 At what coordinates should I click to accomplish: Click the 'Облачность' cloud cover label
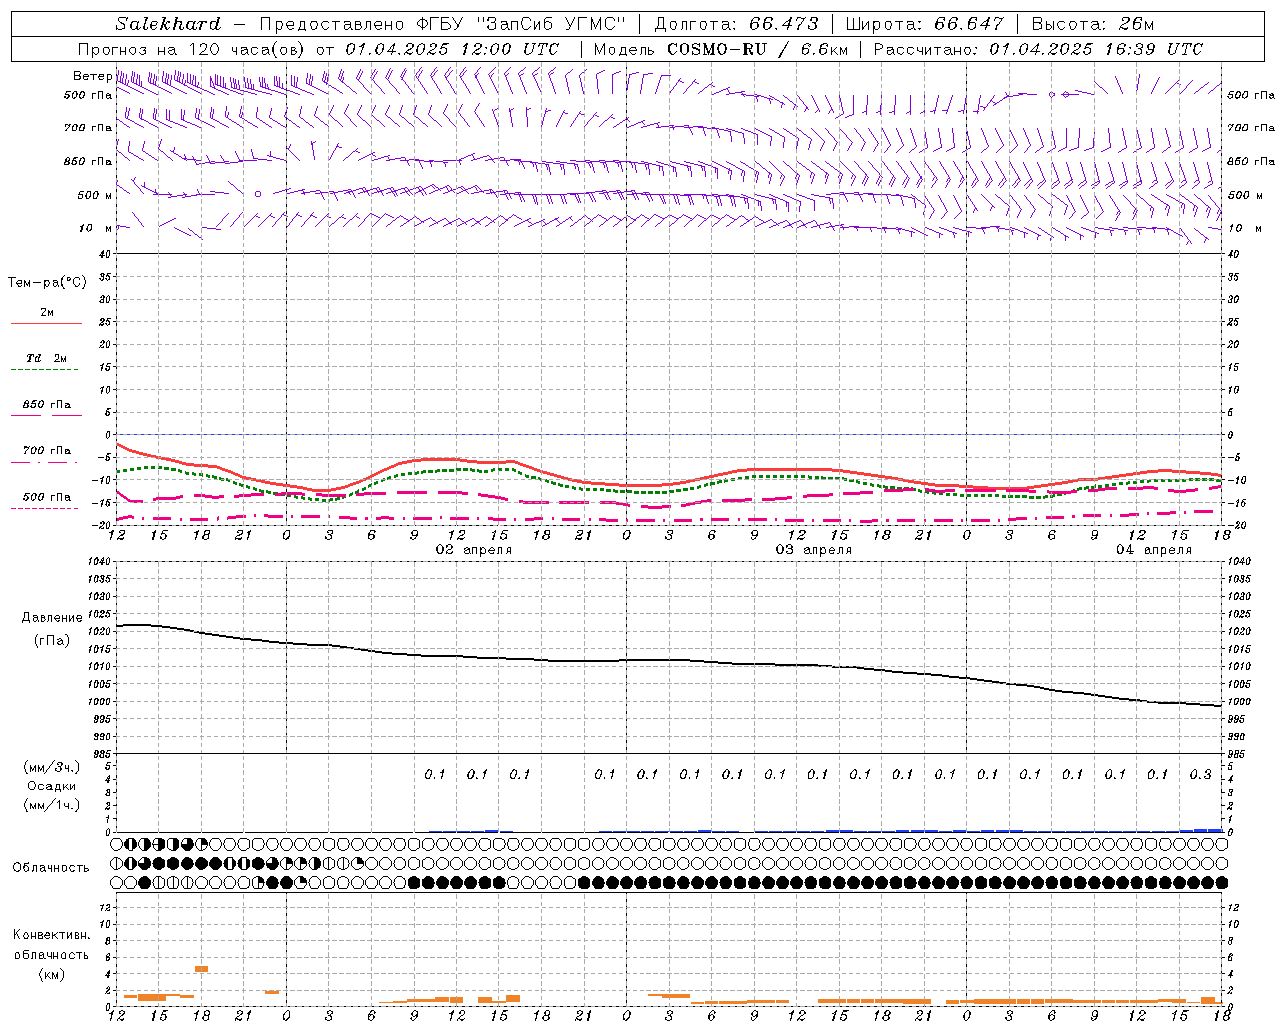(50, 868)
